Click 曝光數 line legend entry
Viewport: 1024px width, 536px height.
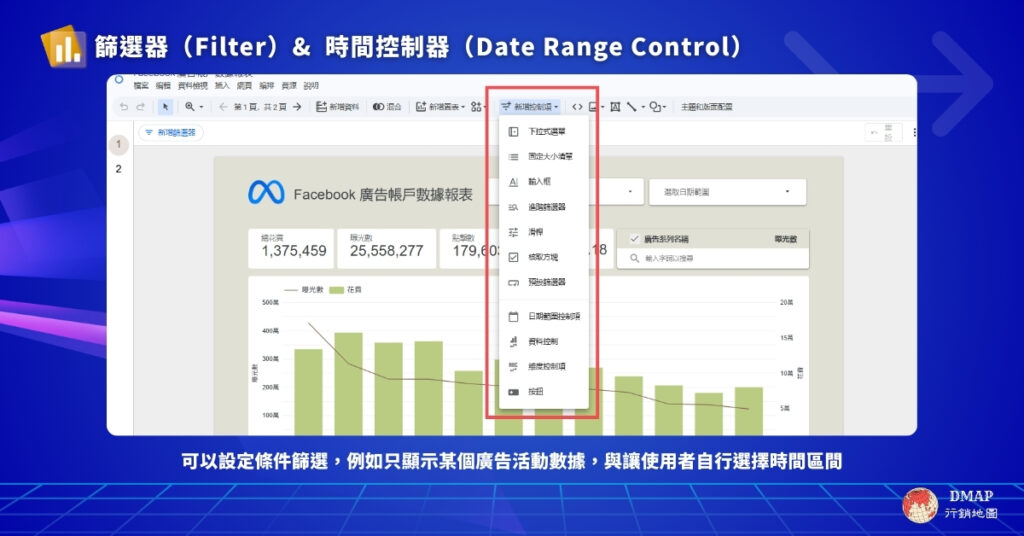(304, 290)
